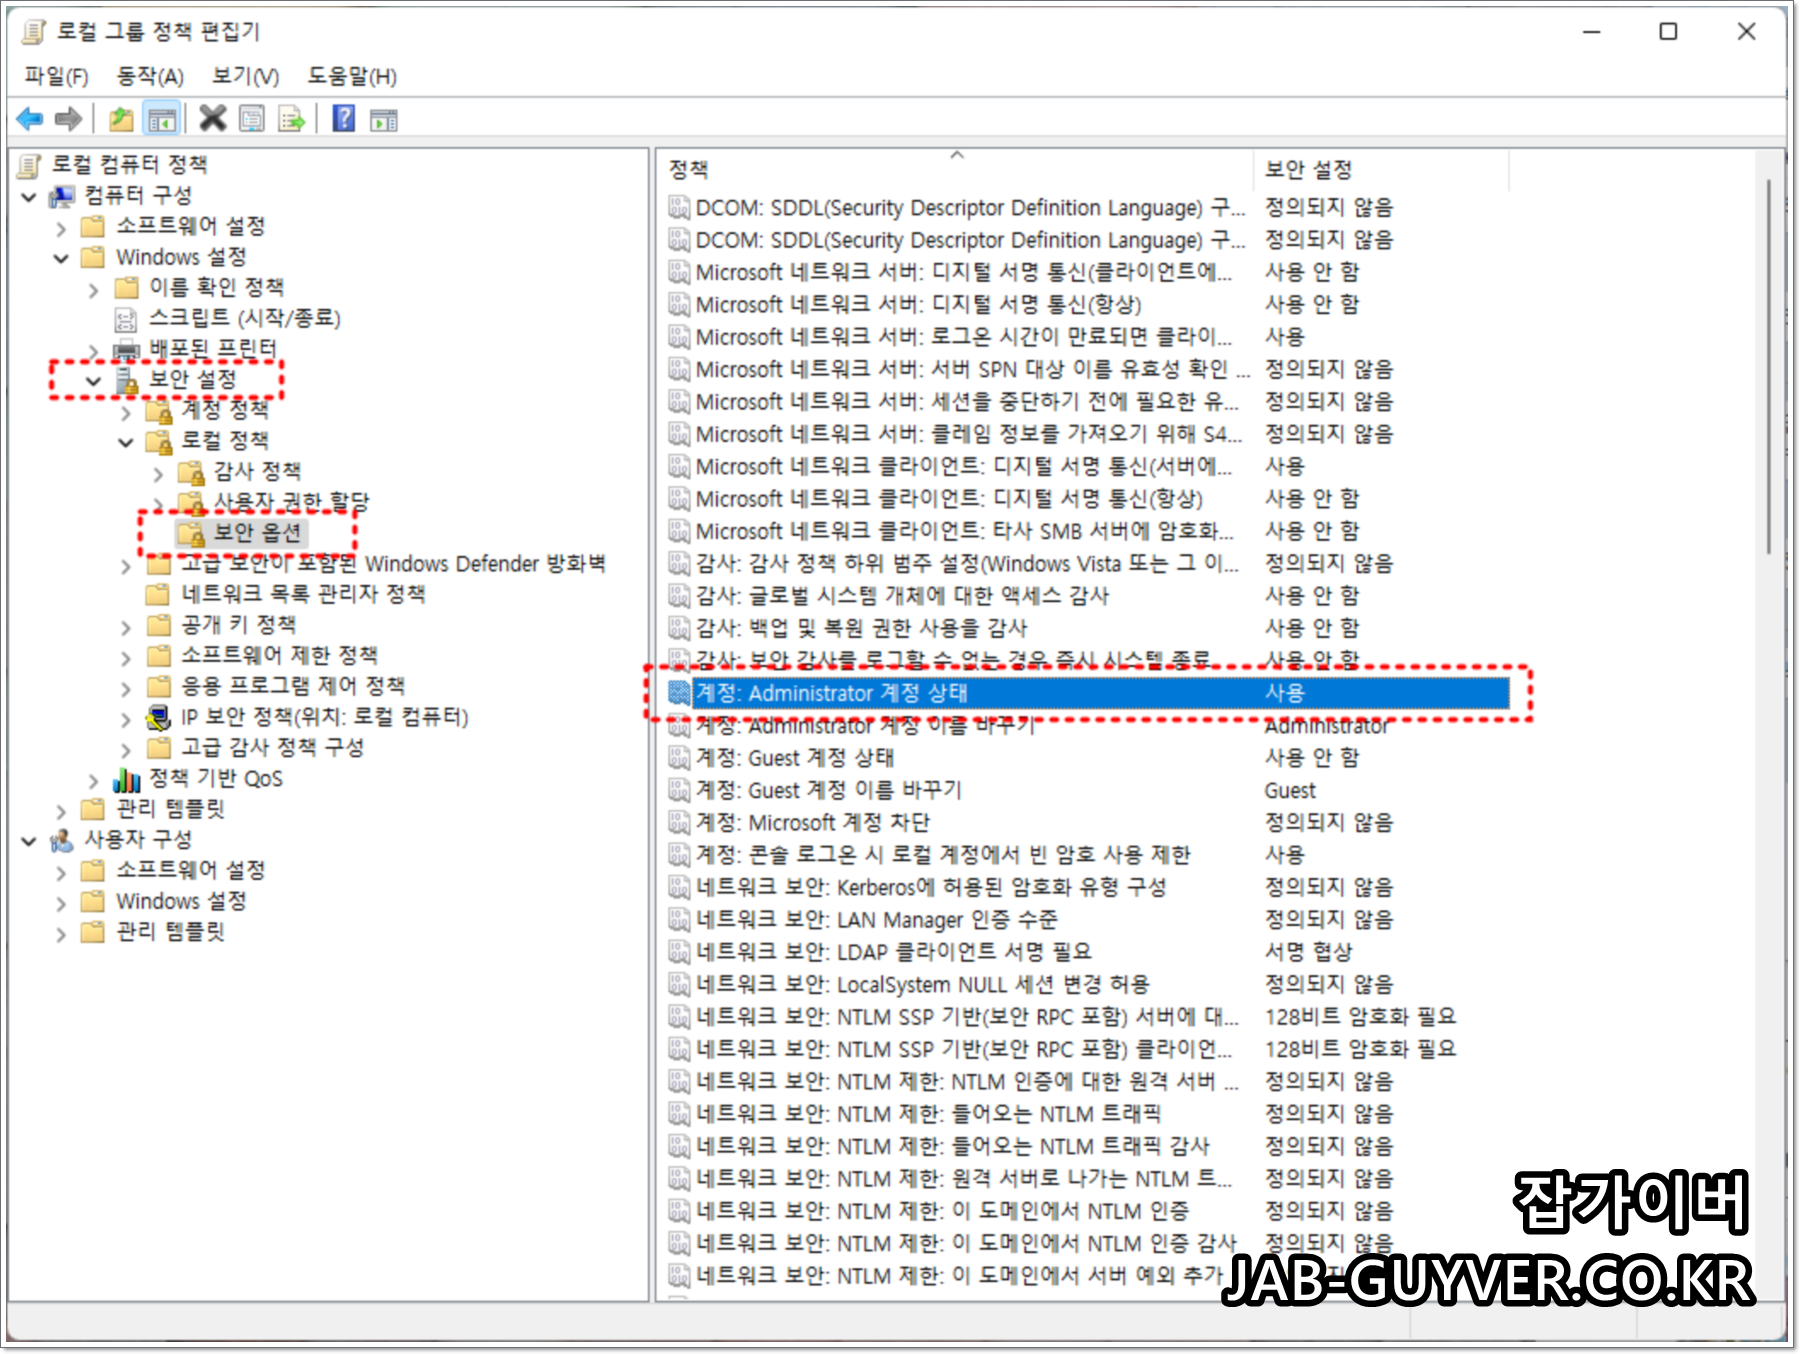Image resolution: width=1800 pixels, height=1354 pixels.
Task: Click the Export List toolbar icon
Action: (291, 119)
